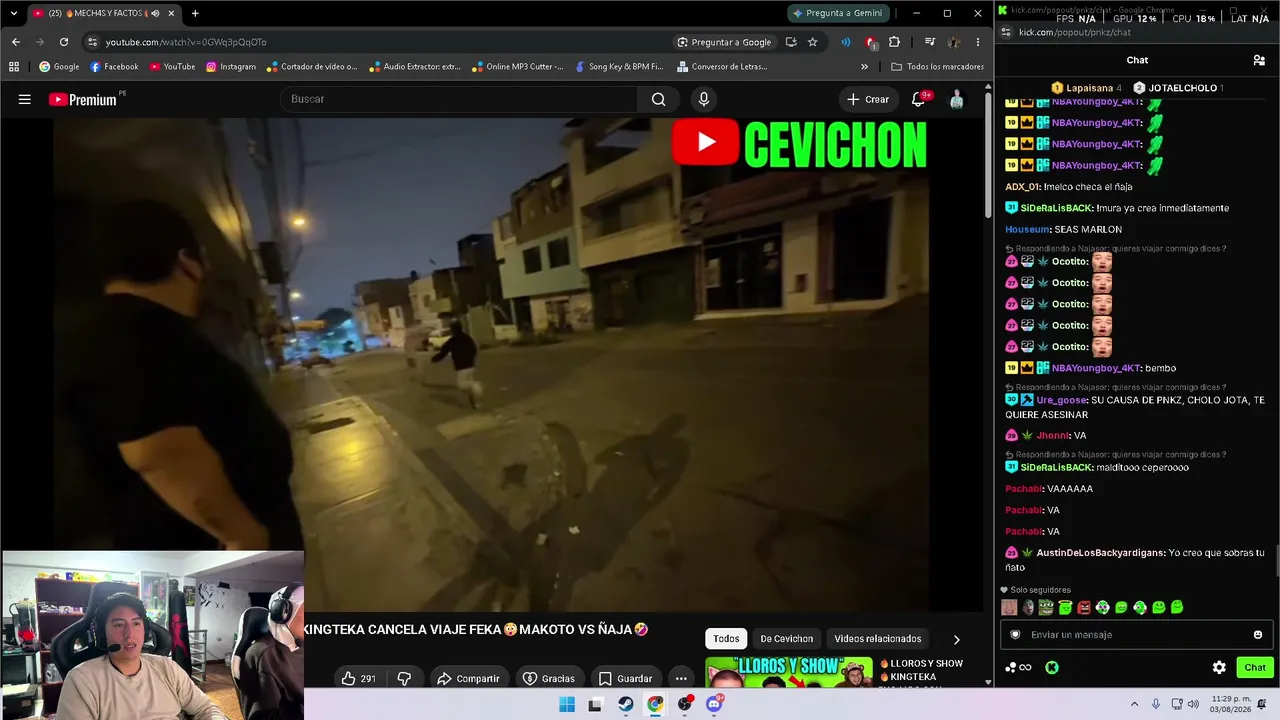Like the video with thumbs-up button
The image size is (1280, 720).
click(x=359, y=678)
